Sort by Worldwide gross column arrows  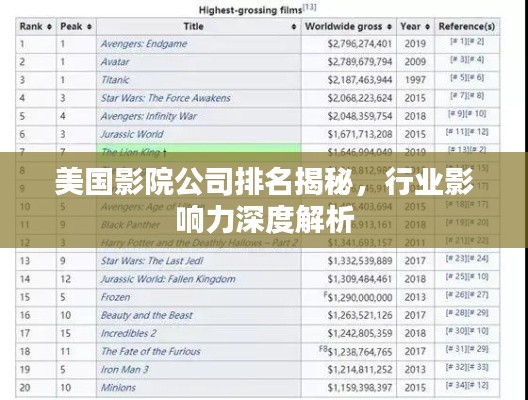[x=390, y=27]
